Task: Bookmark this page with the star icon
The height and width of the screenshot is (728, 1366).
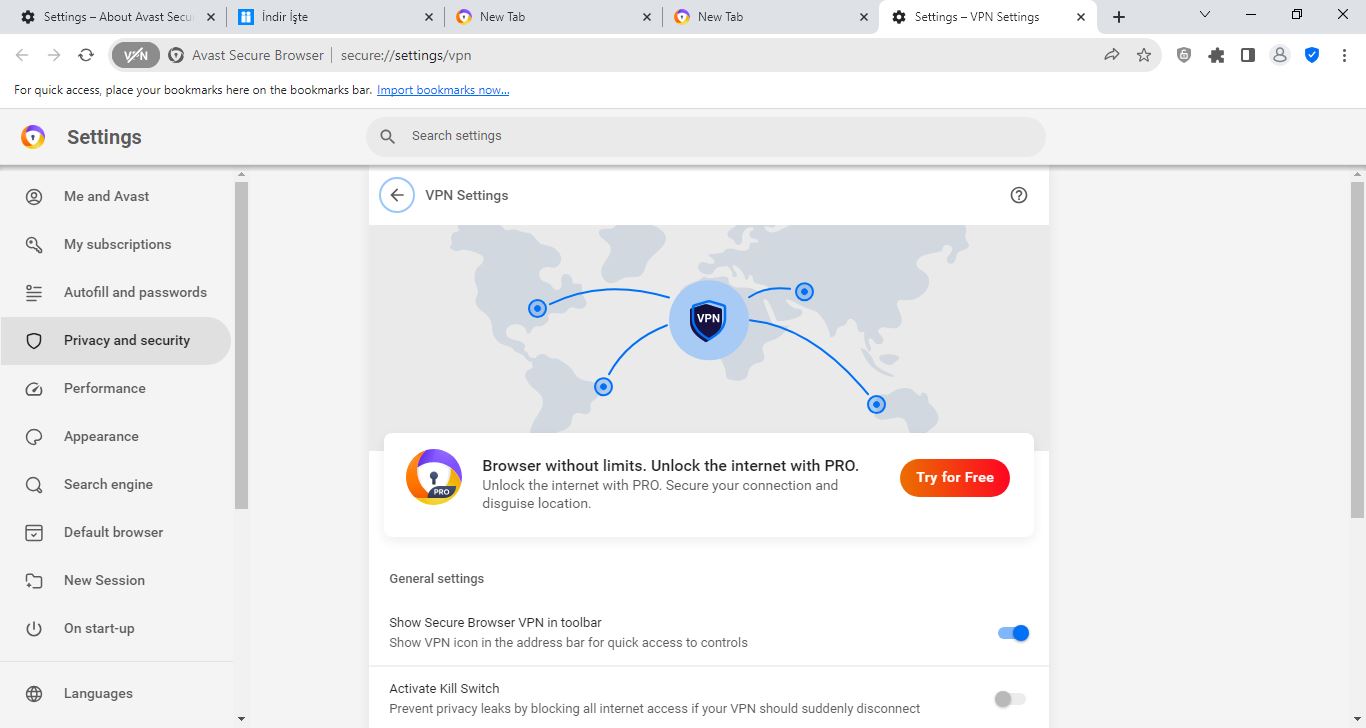Action: 1144,55
